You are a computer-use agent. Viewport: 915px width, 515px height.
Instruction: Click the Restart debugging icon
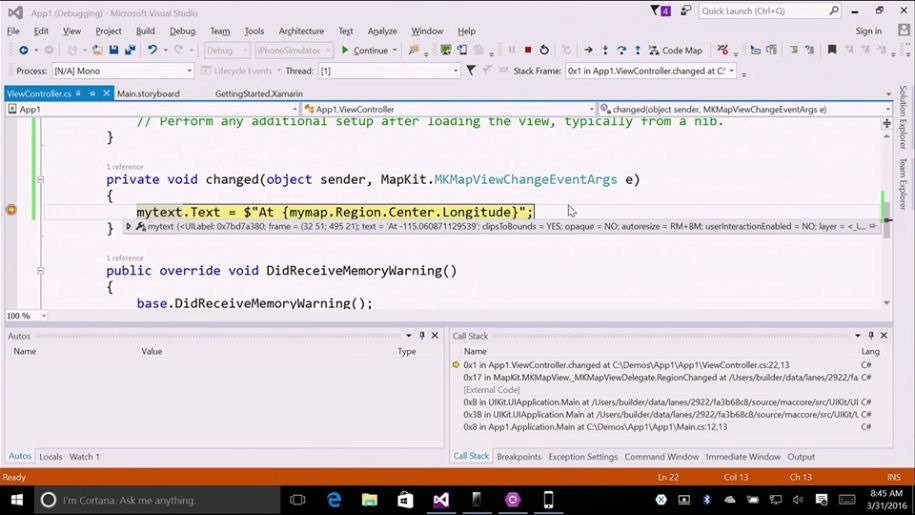(x=544, y=50)
